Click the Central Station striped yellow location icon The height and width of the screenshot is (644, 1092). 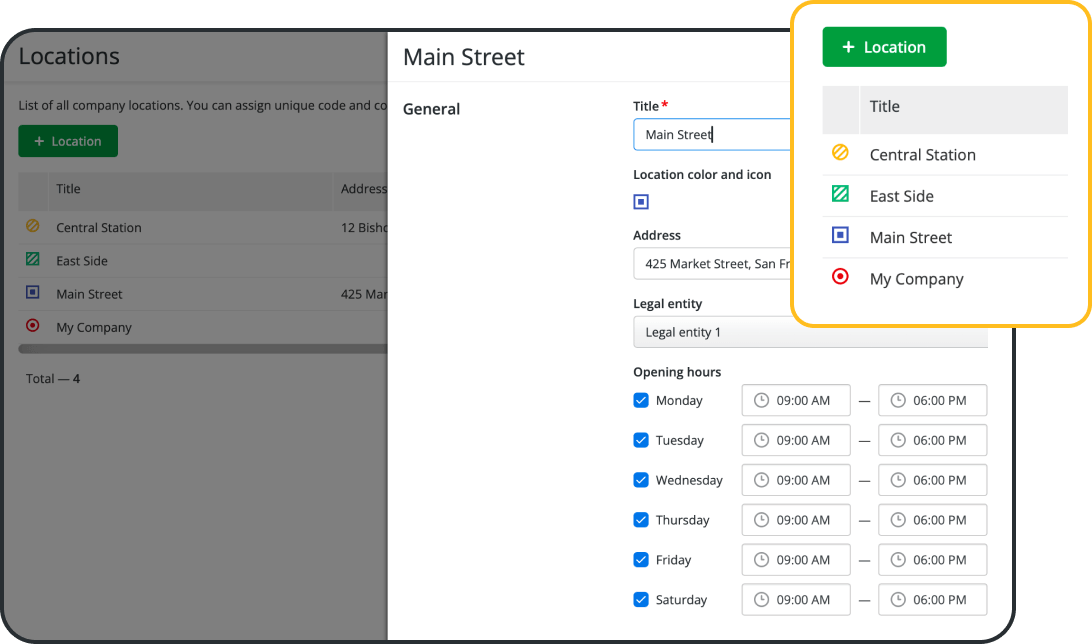click(x=31, y=227)
